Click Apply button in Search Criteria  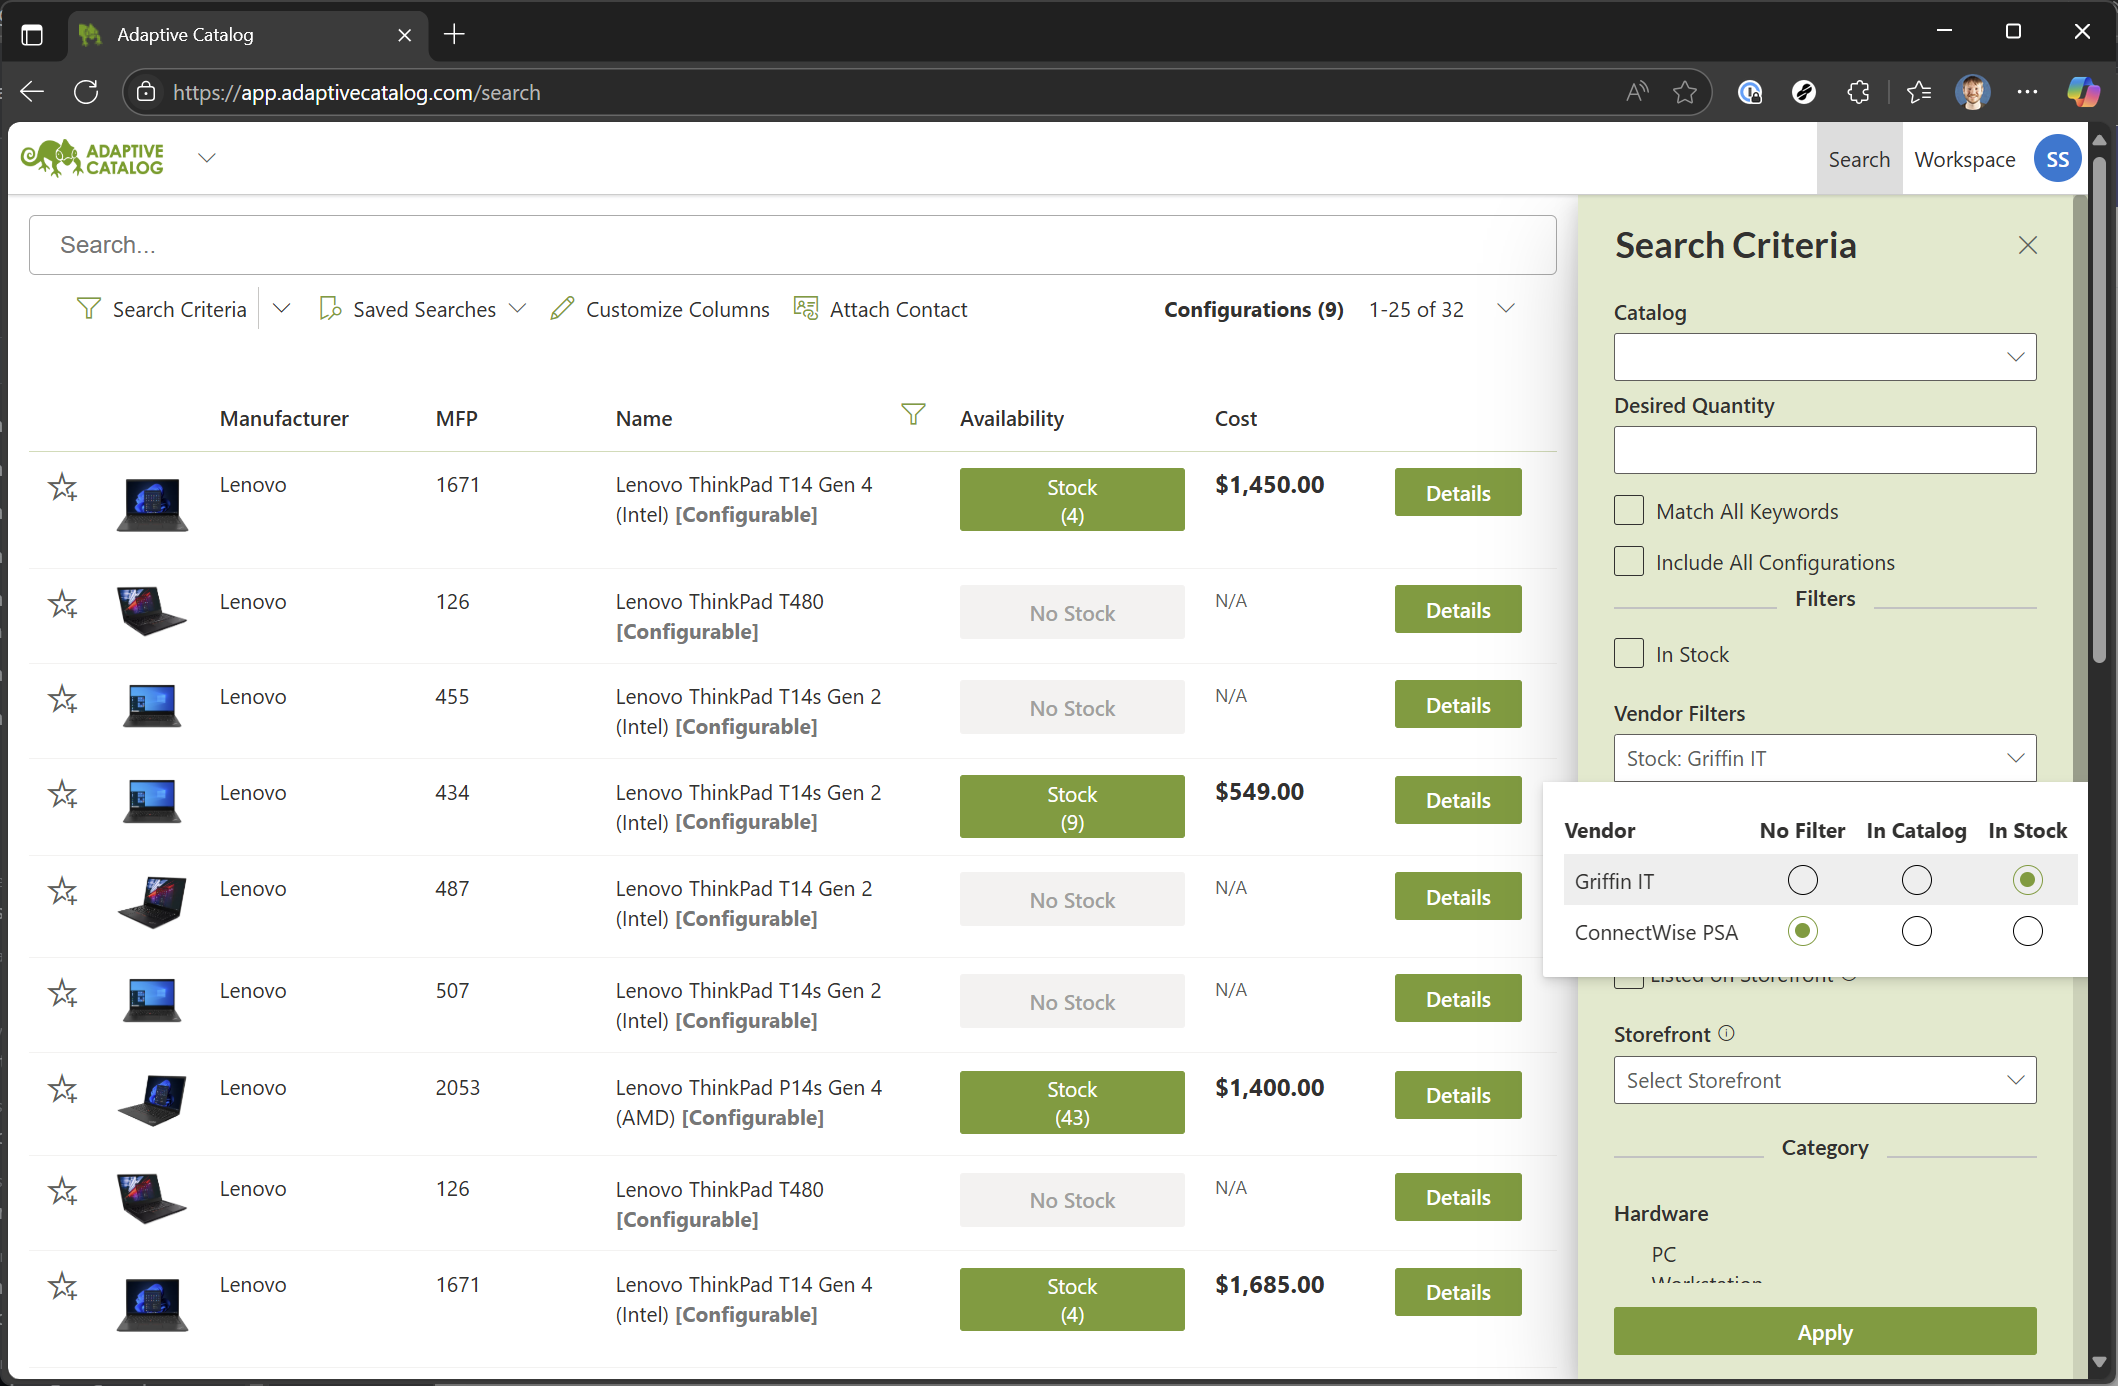tap(1824, 1332)
